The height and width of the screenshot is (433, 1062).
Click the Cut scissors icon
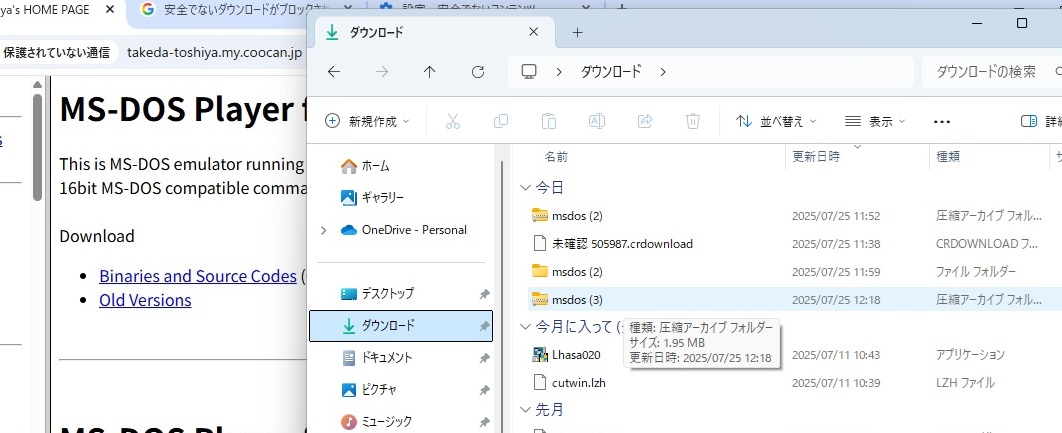(x=453, y=121)
